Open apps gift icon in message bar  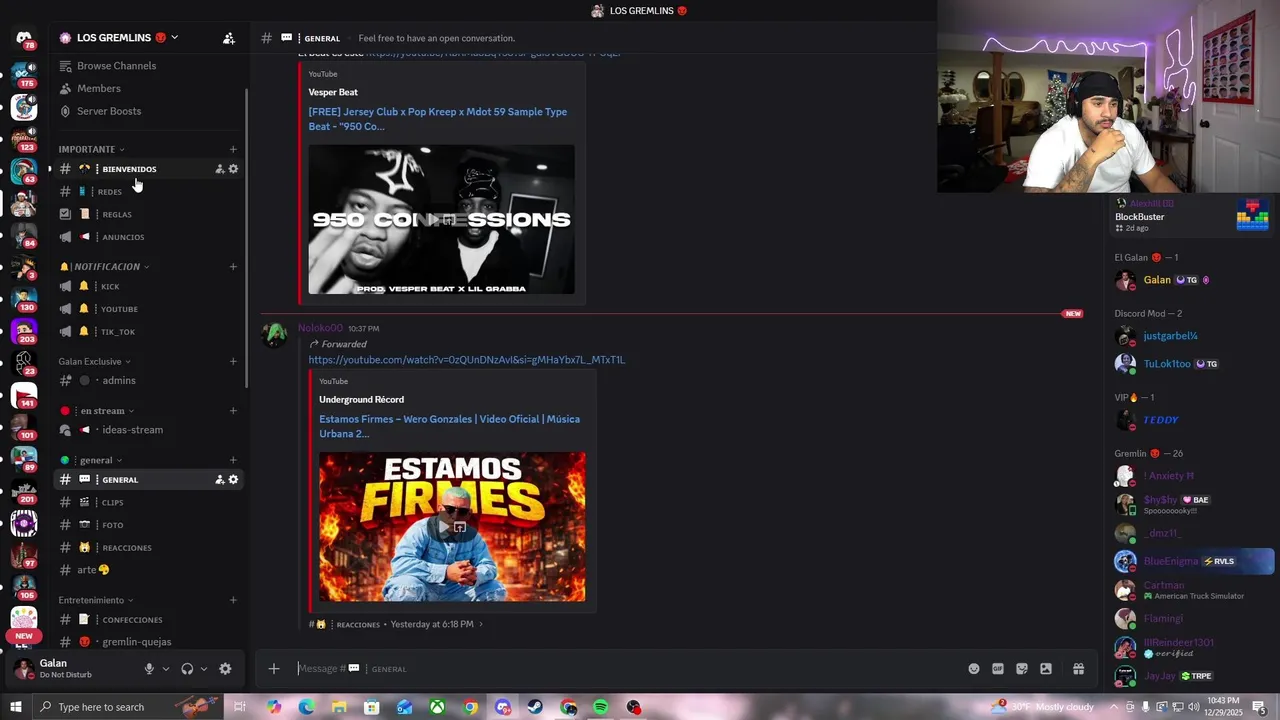click(x=1078, y=669)
